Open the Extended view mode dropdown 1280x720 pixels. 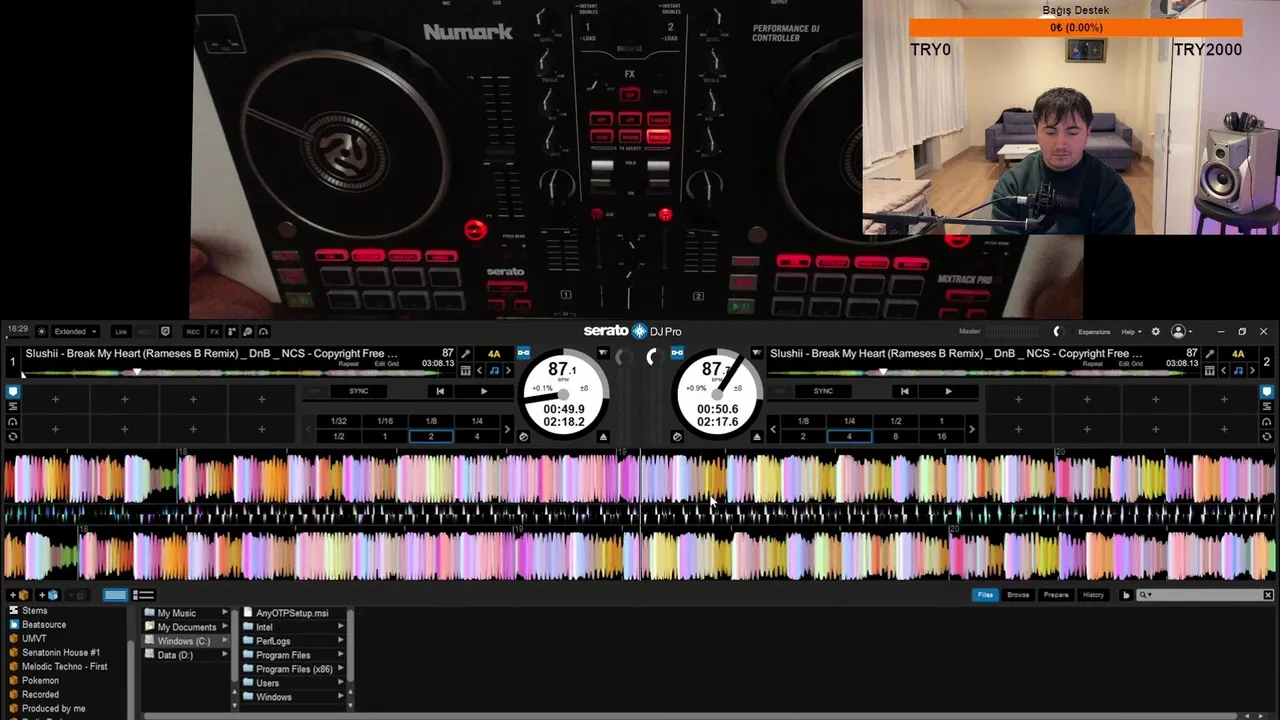(75, 331)
